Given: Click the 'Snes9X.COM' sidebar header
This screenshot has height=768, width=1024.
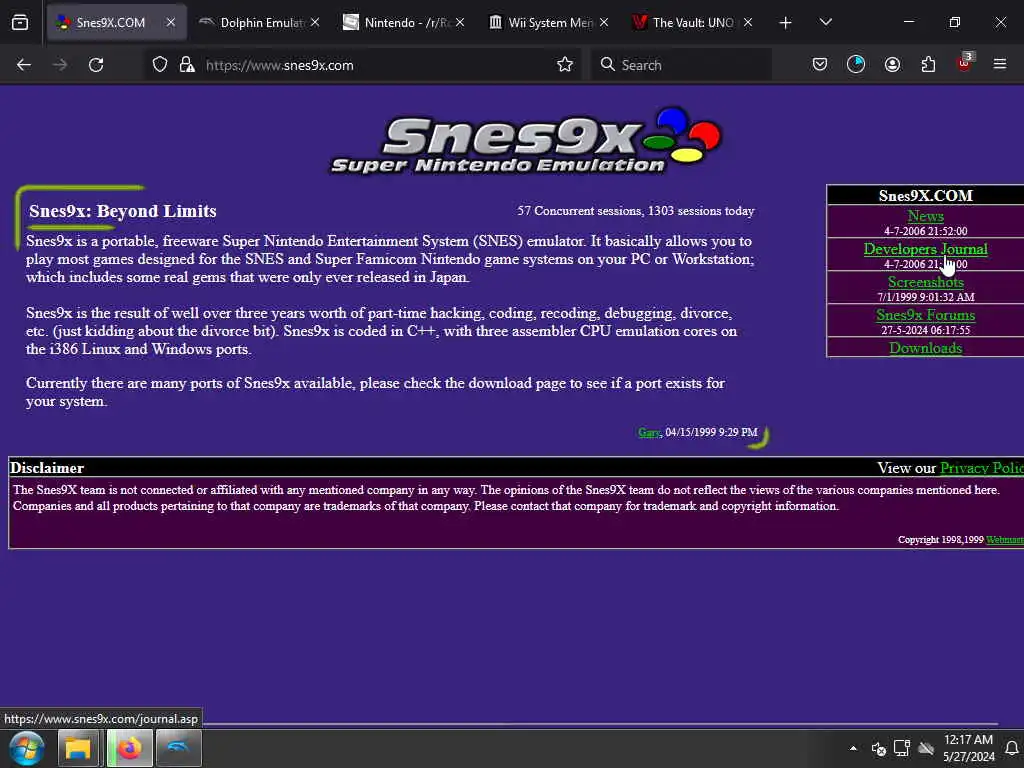Looking at the screenshot, I should (925, 195).
